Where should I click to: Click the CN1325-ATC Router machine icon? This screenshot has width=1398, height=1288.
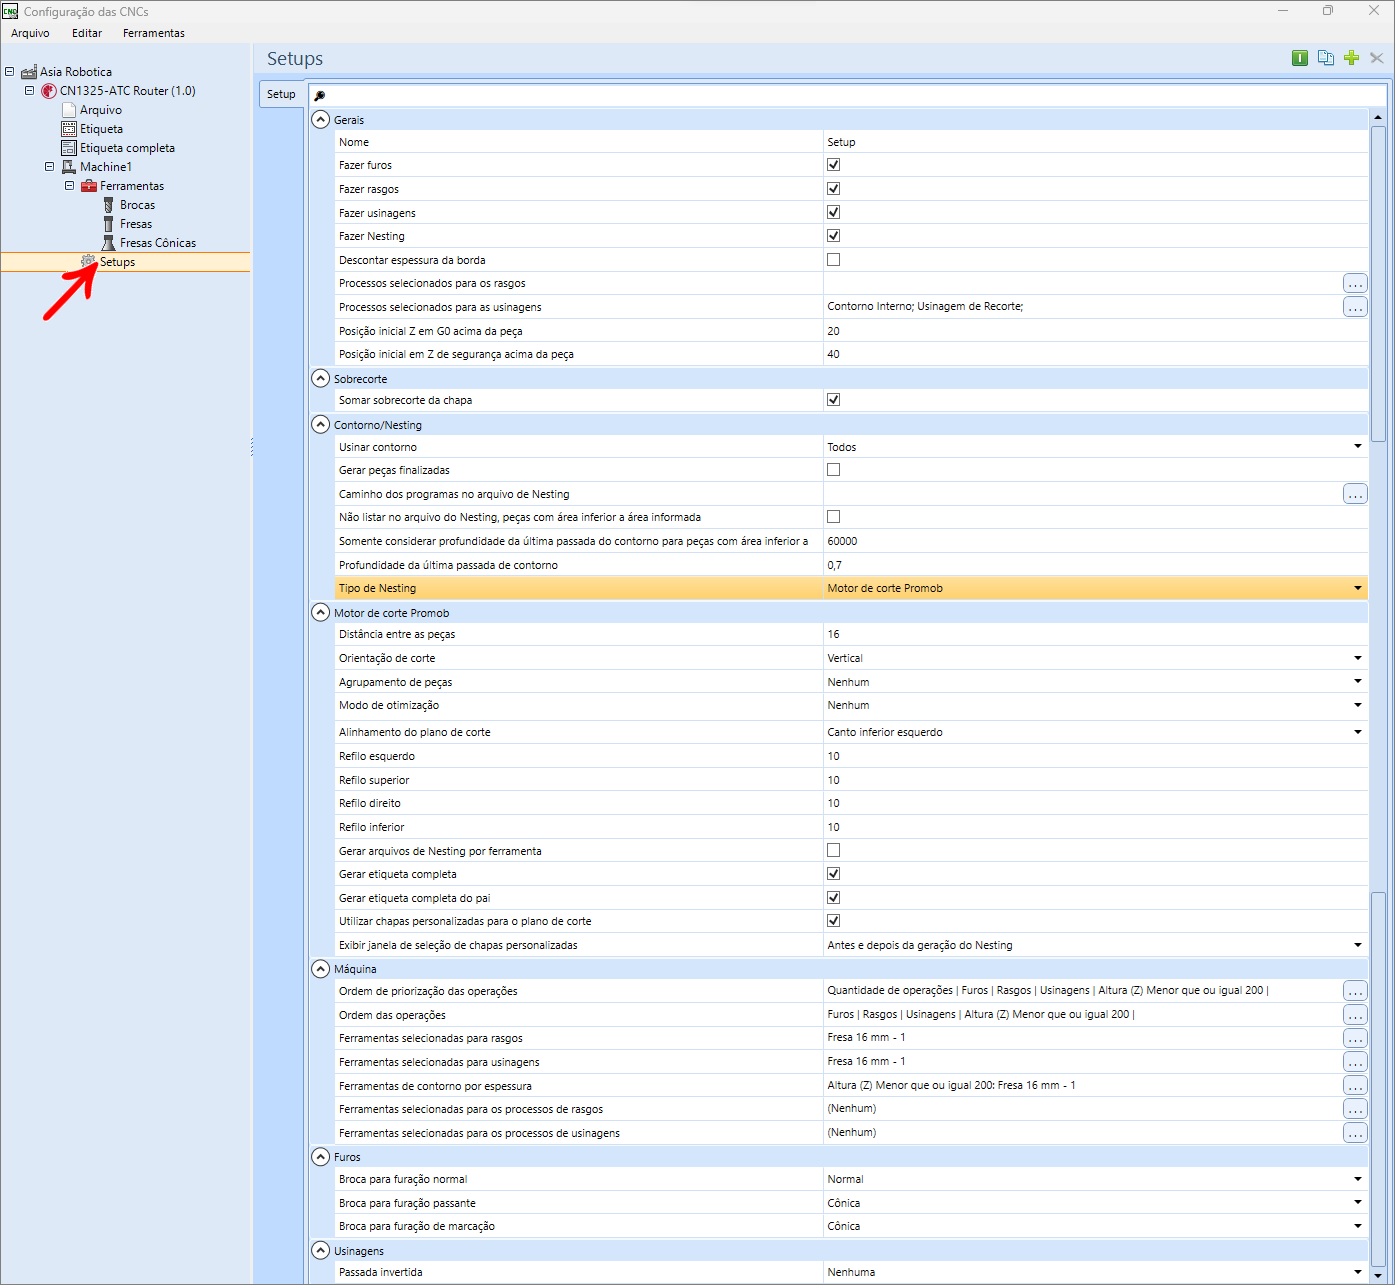point(49,91)
